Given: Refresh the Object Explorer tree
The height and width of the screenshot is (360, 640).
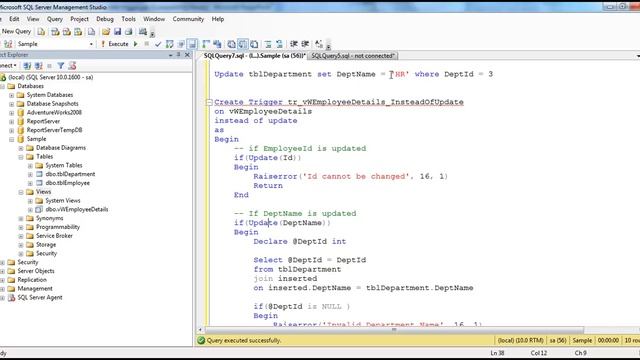Looking at the screenshot, I should (72, 66).
